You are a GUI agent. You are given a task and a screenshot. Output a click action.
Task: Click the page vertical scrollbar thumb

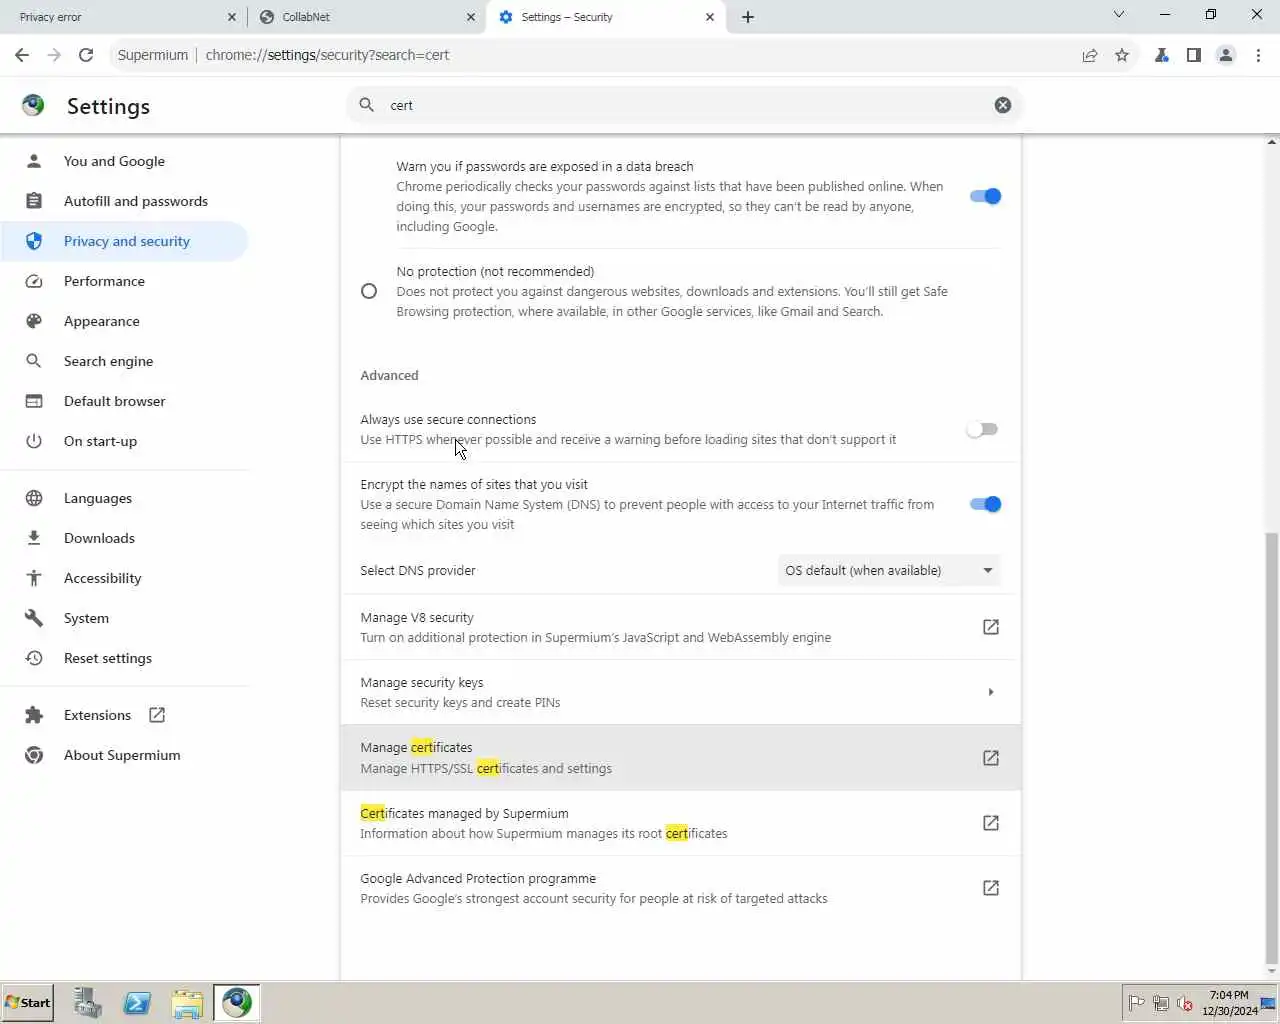pos(1272,747)
